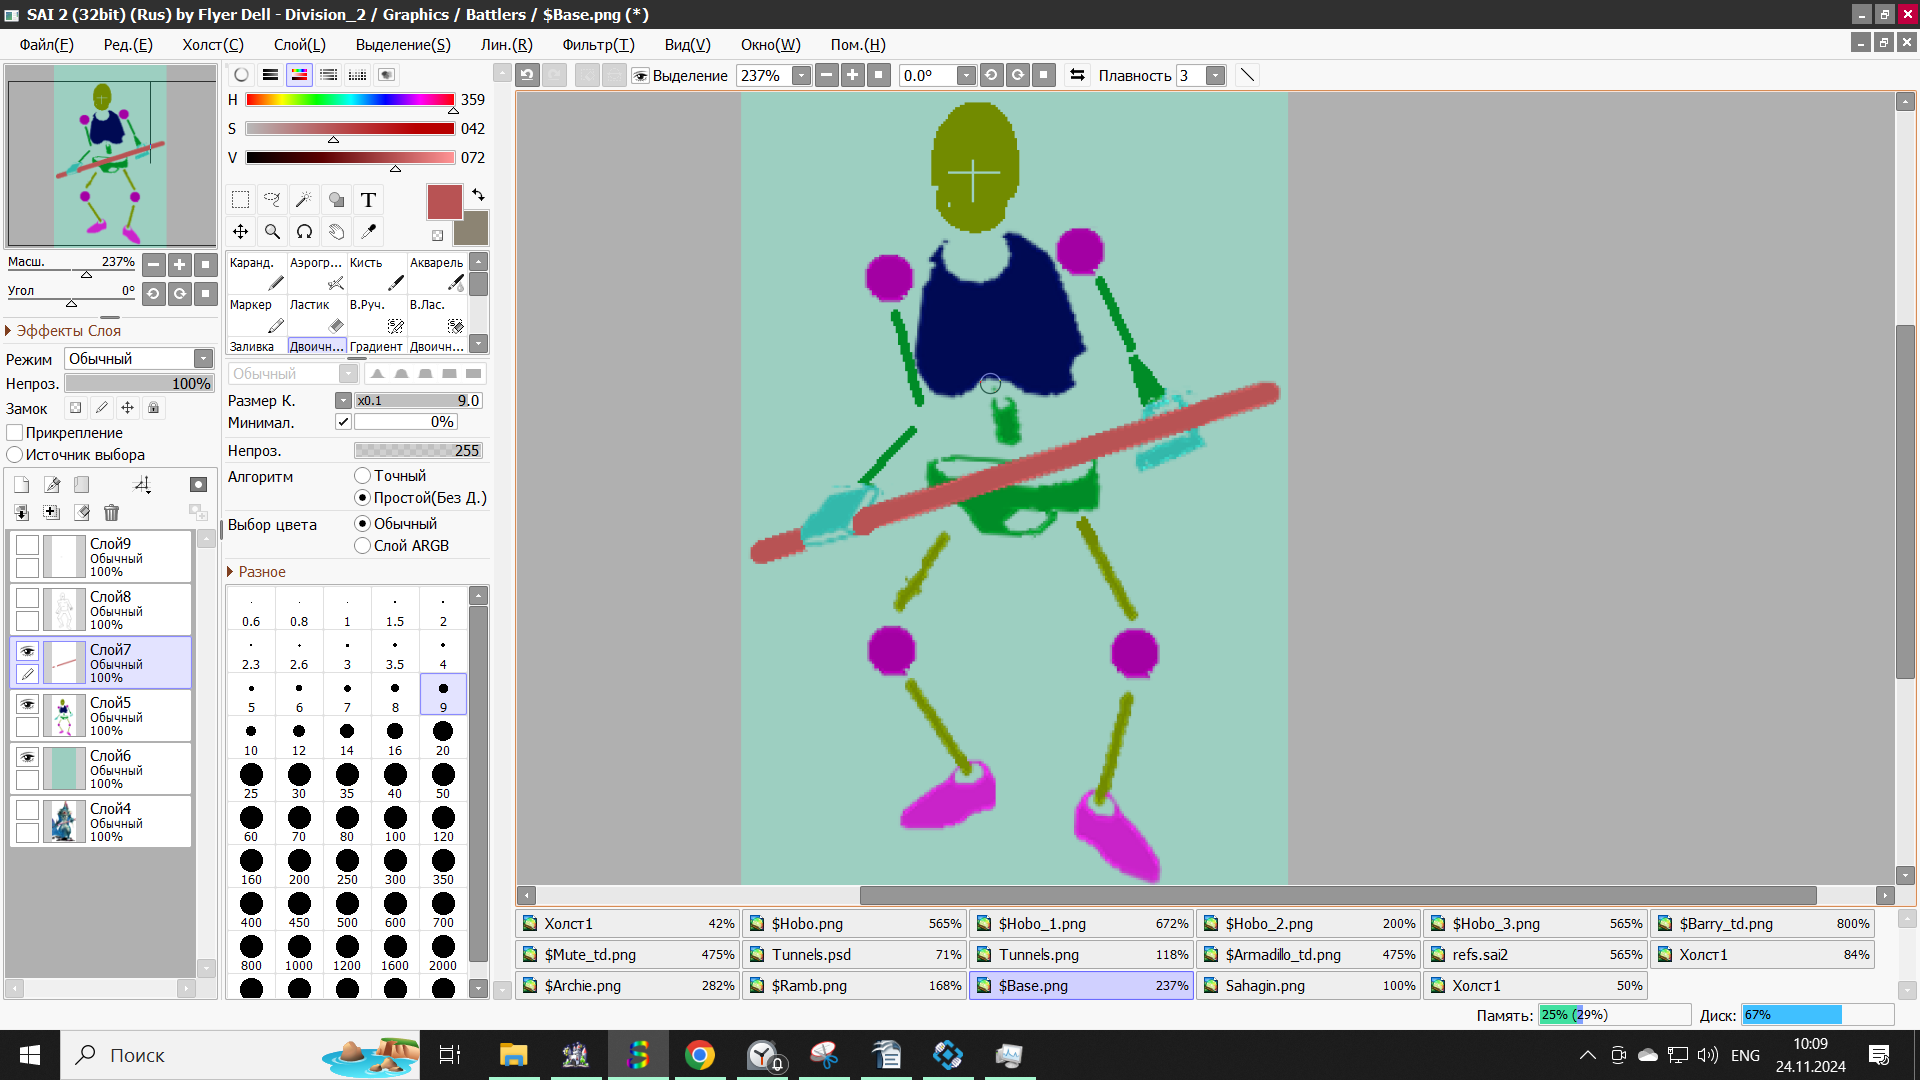Select the Move layer tool
This screenshot has height=1080, width=1920.
(x=240, y=231)
